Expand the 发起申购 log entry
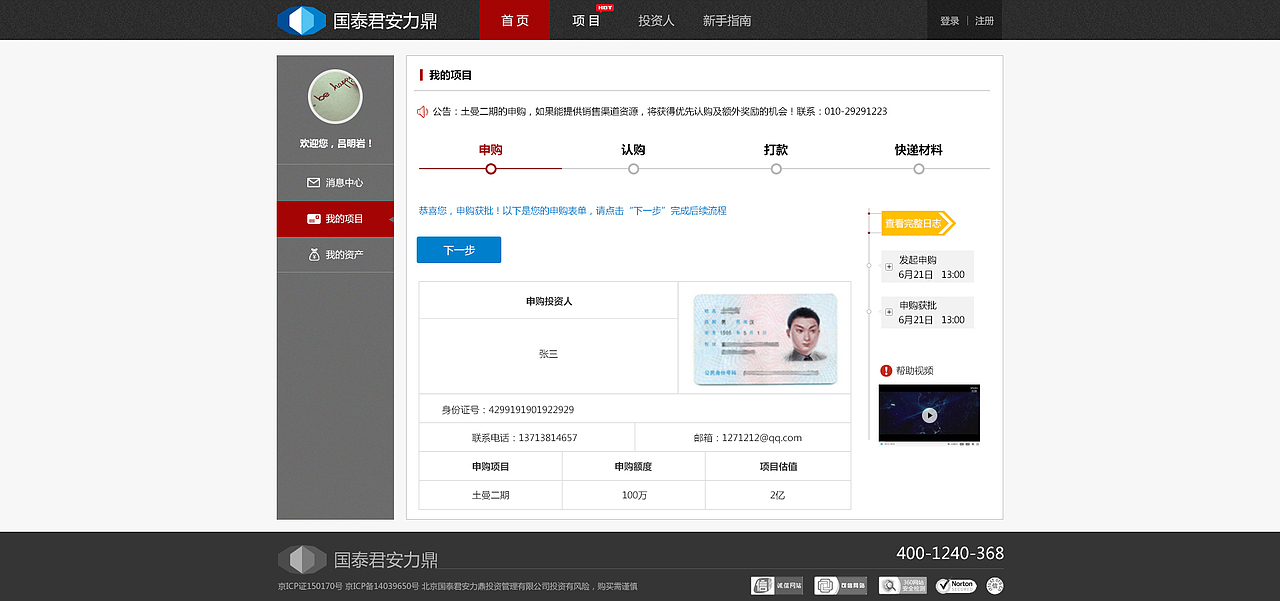 pos(889,266)
